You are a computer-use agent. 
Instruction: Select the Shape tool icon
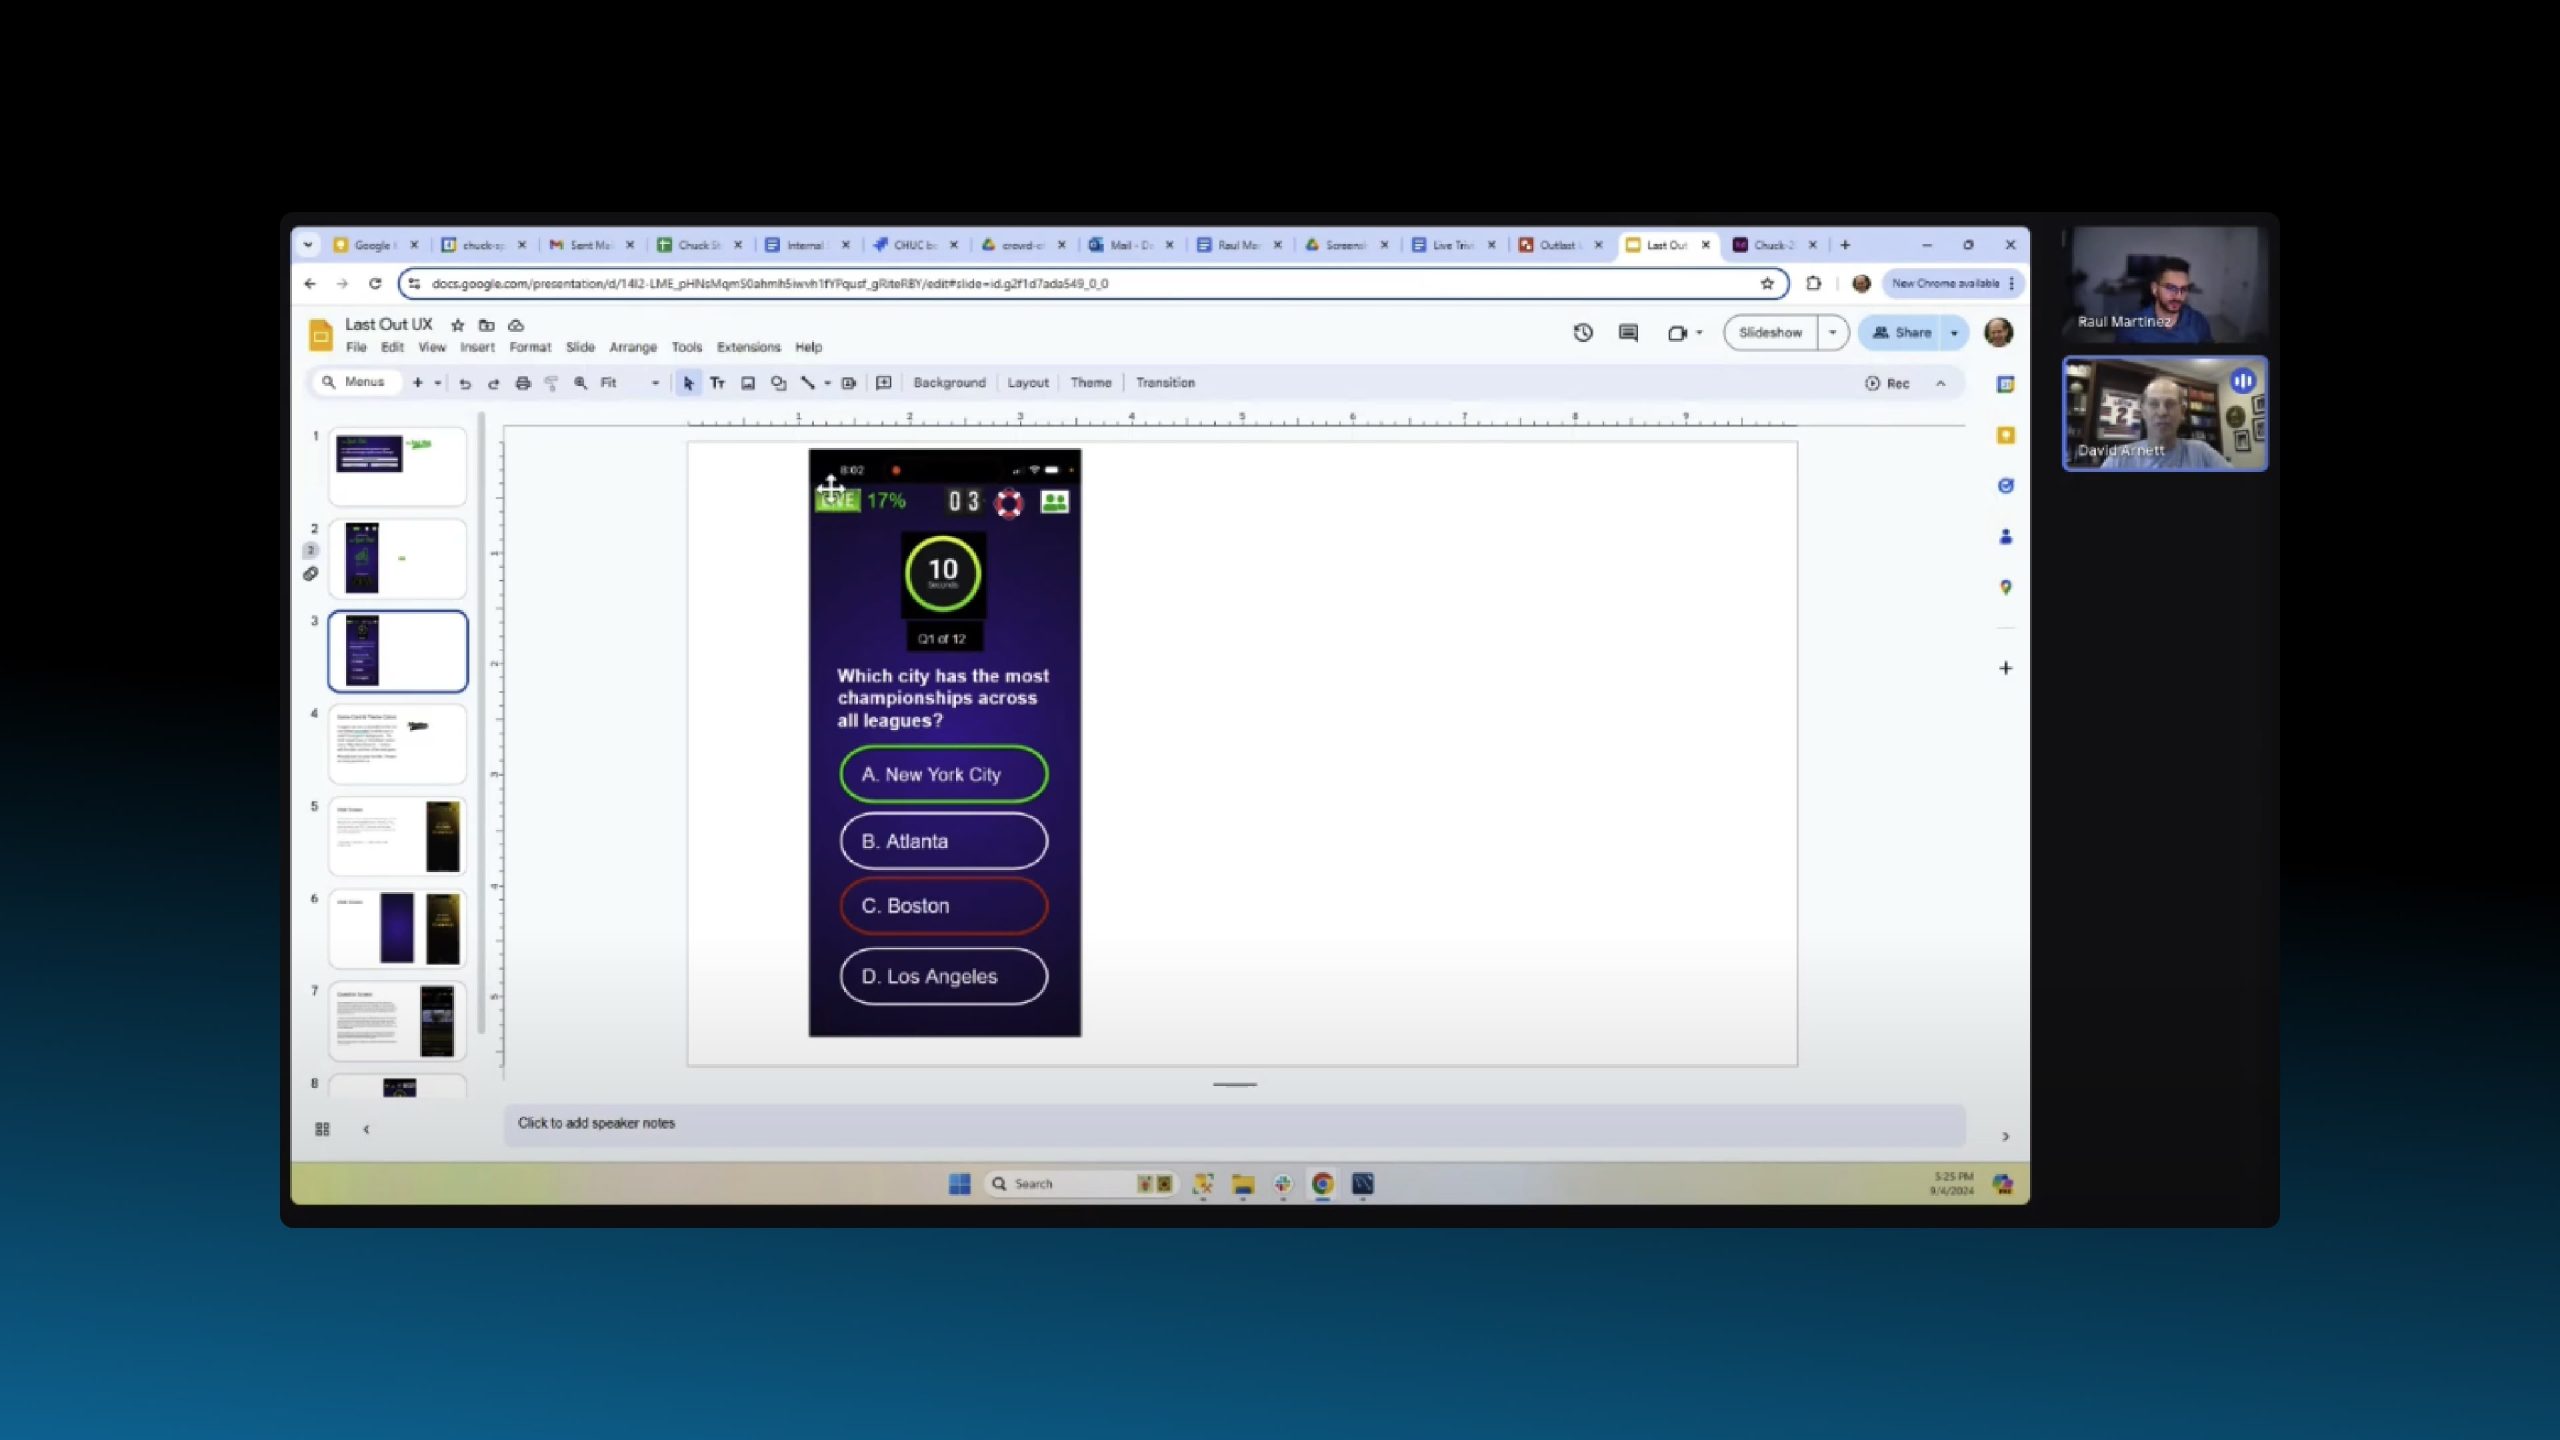[778, 383]
